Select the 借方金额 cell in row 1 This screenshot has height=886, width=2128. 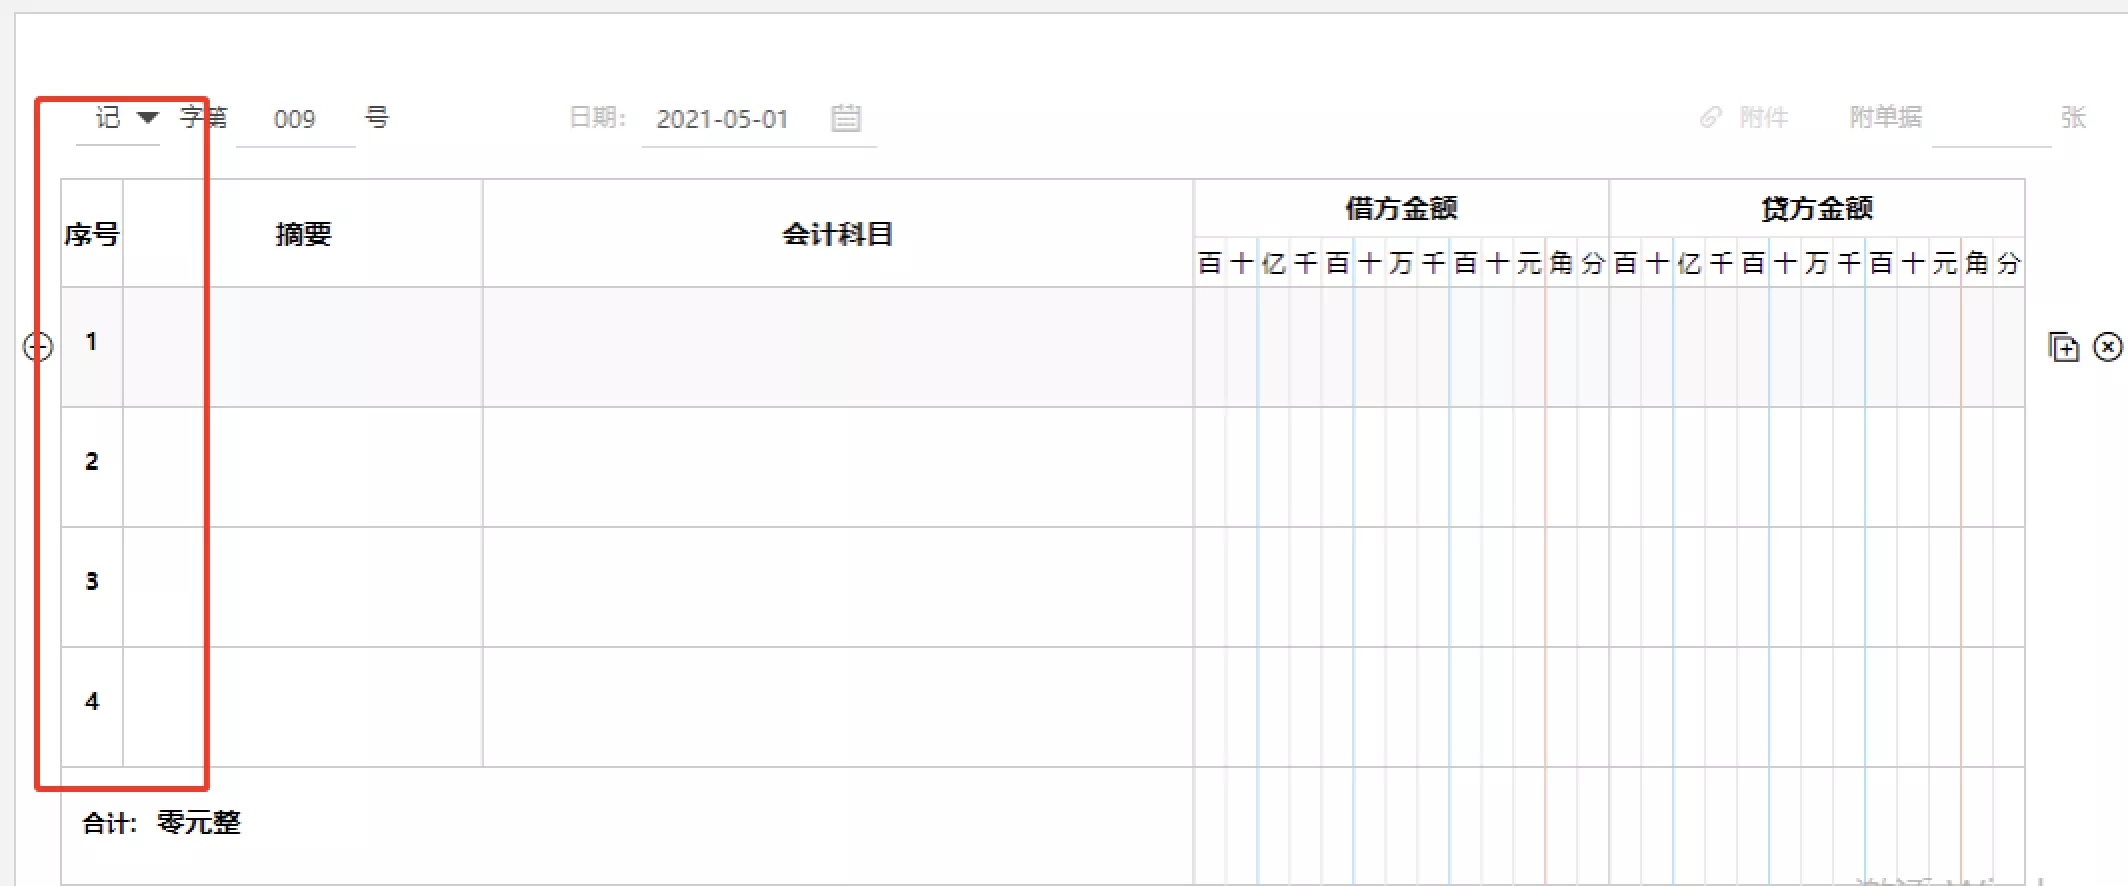click(x=1401, y=347)
